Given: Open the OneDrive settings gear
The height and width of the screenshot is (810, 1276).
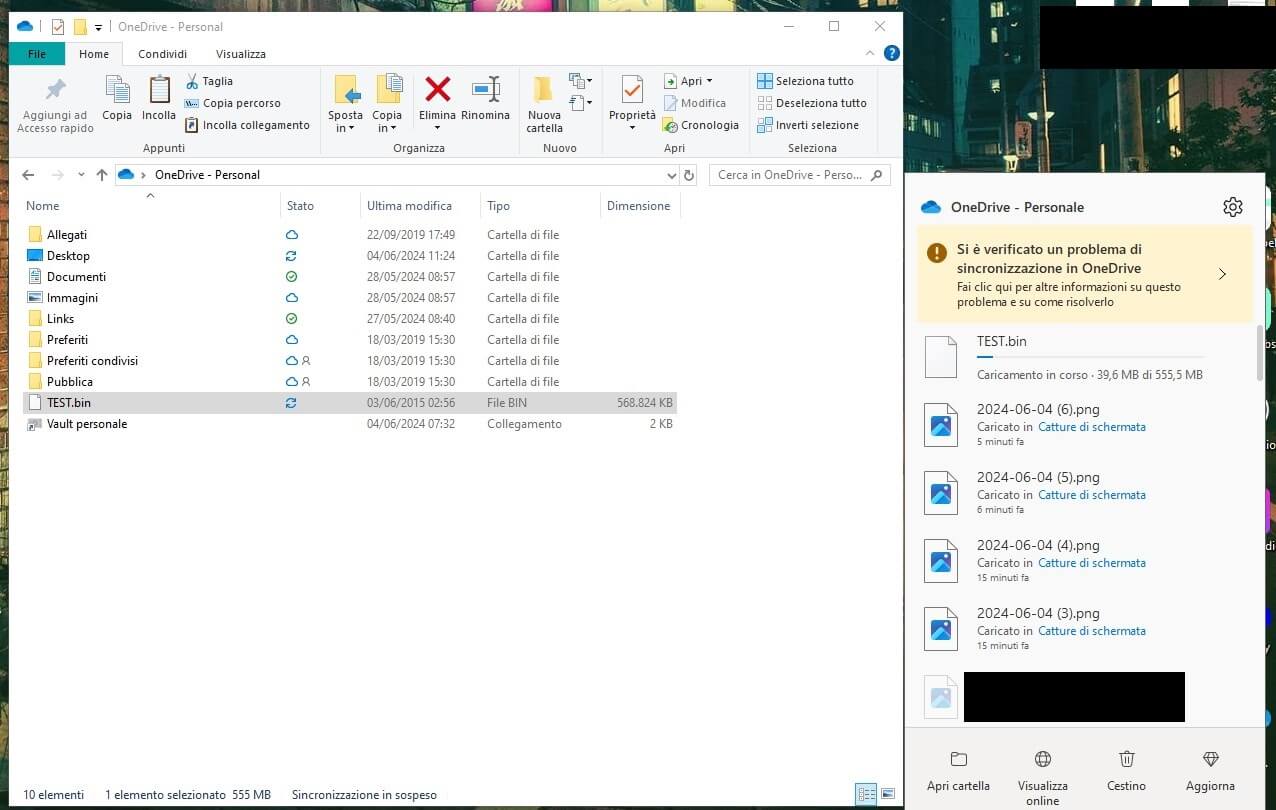Looking at the screenshot, I should 1232,207.
